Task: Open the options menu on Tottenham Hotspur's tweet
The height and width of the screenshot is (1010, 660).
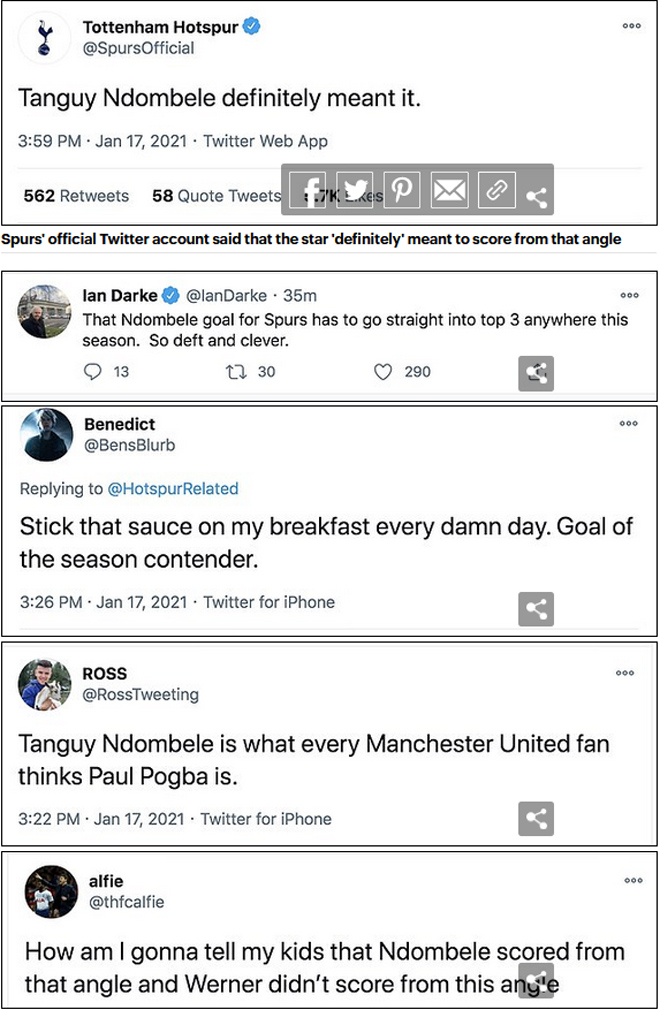Action: [630, 24]
